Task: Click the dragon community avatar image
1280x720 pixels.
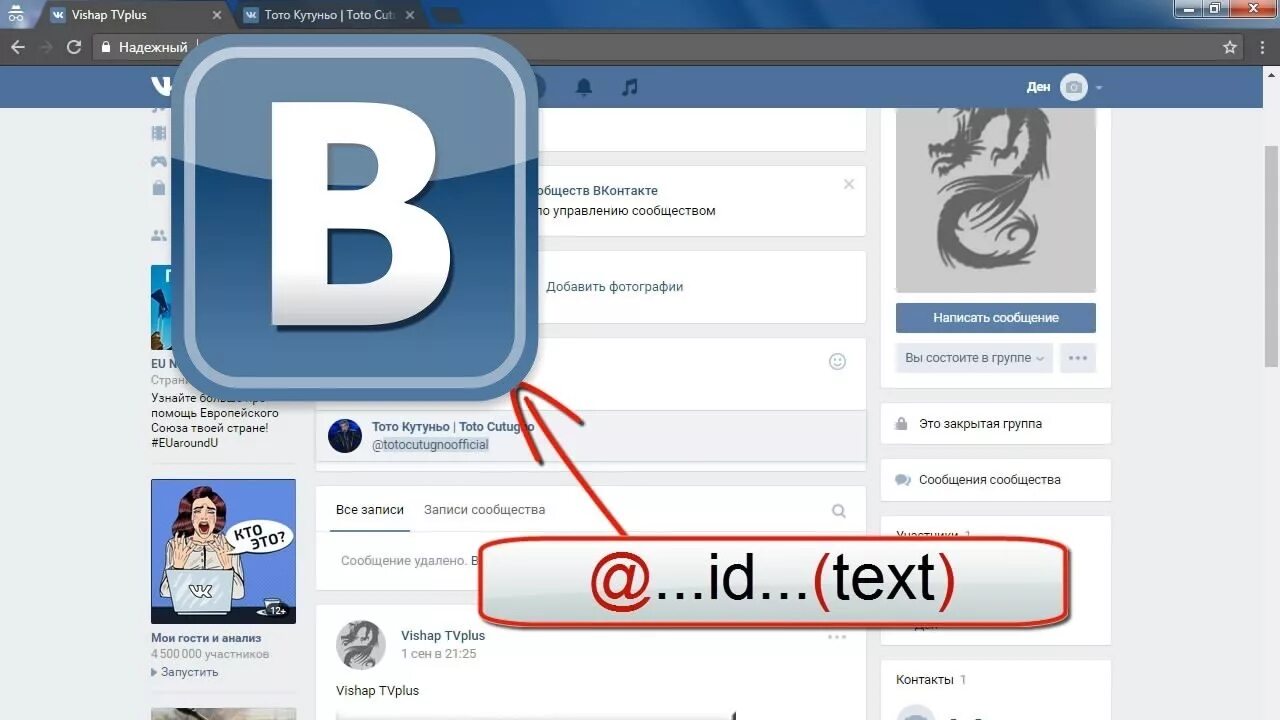Action: click(996, 200)
